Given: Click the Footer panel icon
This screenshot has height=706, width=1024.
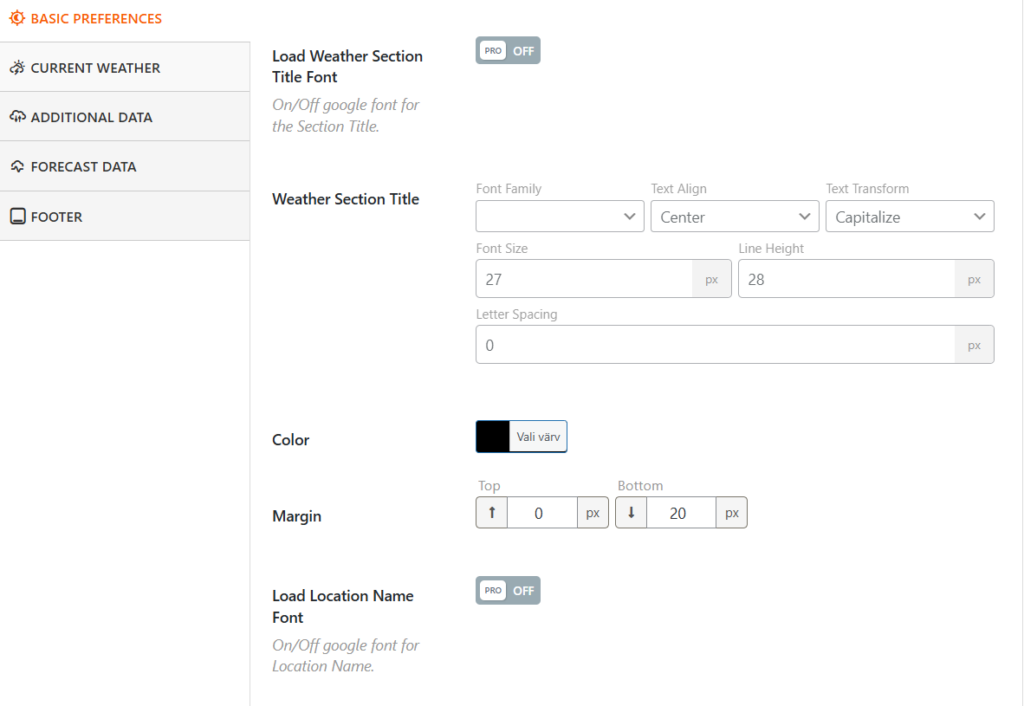Looking at the screenshot, I should (x=17, y=217).
